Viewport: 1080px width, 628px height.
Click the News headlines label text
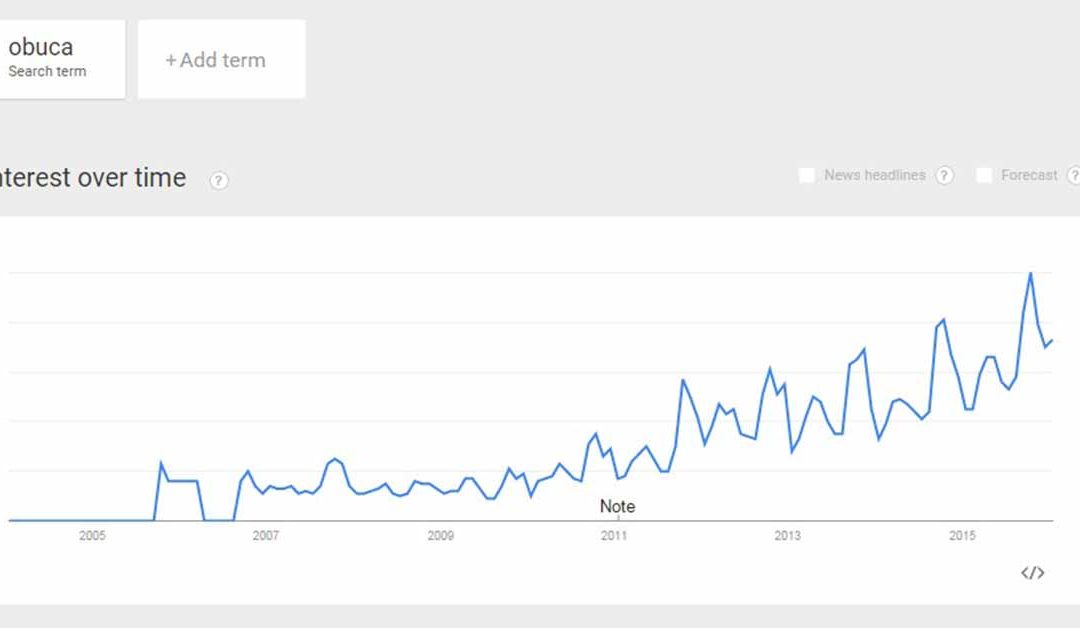pyautogui.click(x=874, y=176)
